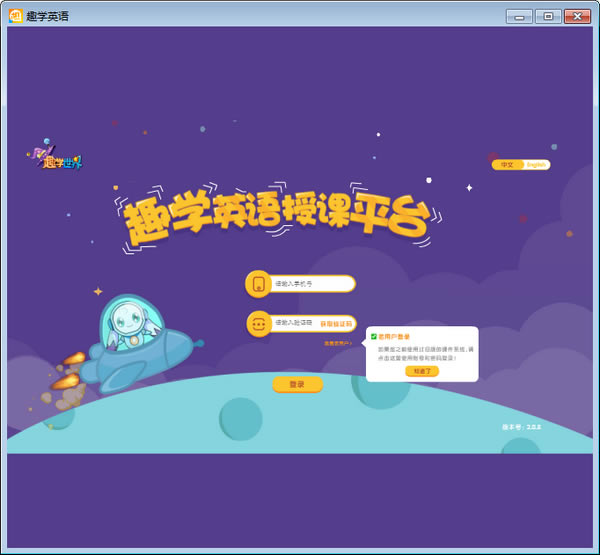Maximize the 趣学英语 window
The image size is (600, 555).
tap(548, 16)
